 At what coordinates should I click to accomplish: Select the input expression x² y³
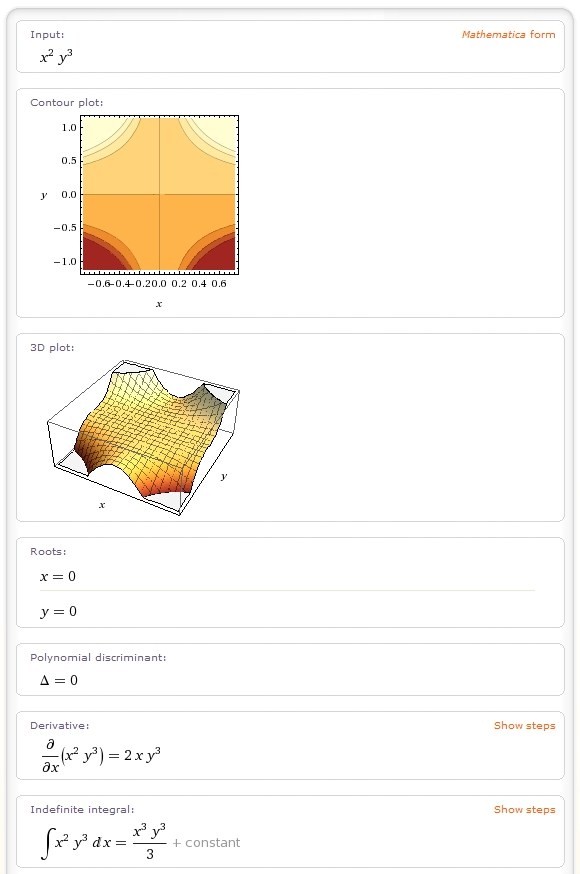click(56, 57)
